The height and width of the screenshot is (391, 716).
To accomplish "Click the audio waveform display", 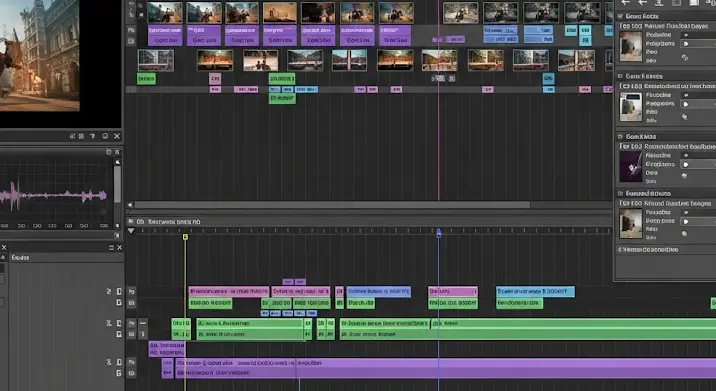I will tap(54, 195).
